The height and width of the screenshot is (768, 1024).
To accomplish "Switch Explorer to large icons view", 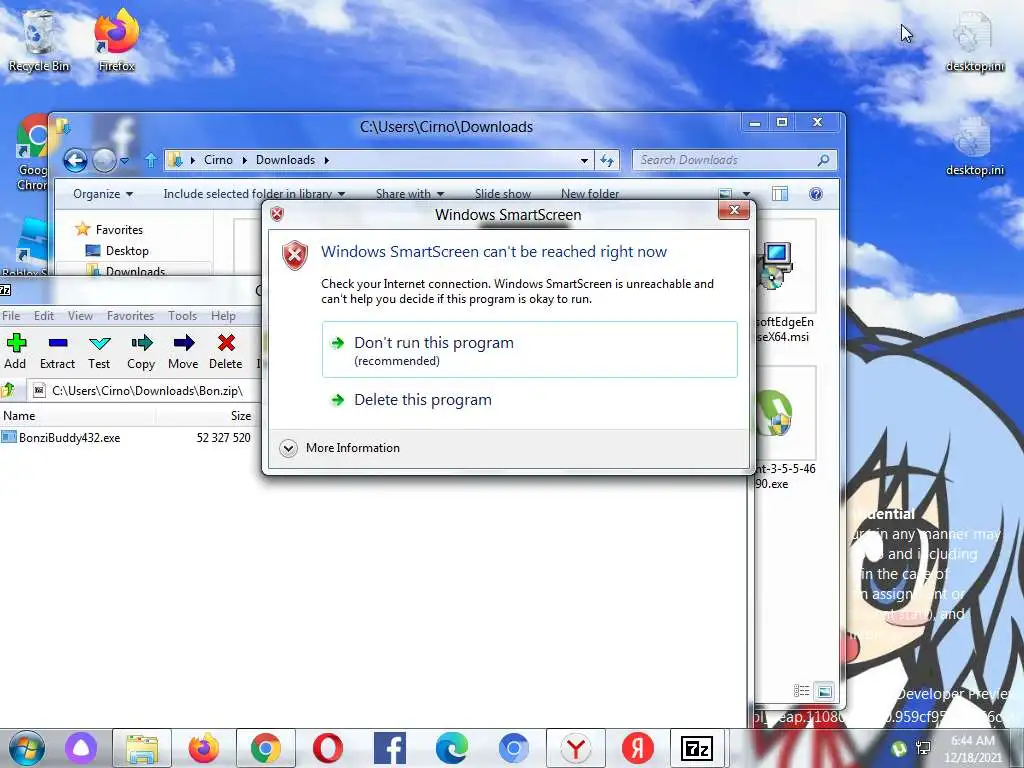I will tap(825, 690).
